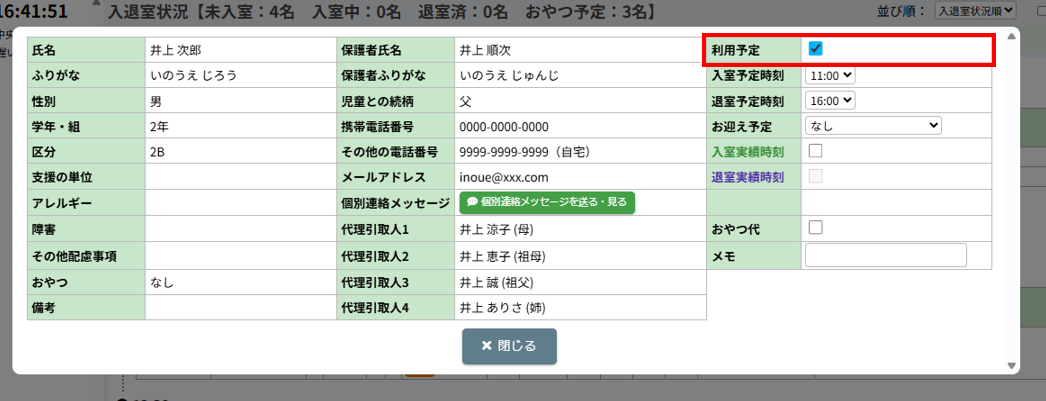Click 代理引取人1 entry 井上 涼子 (母)
The height and width of the screenshot is (401, 1046).
click(x=501, y=229)
